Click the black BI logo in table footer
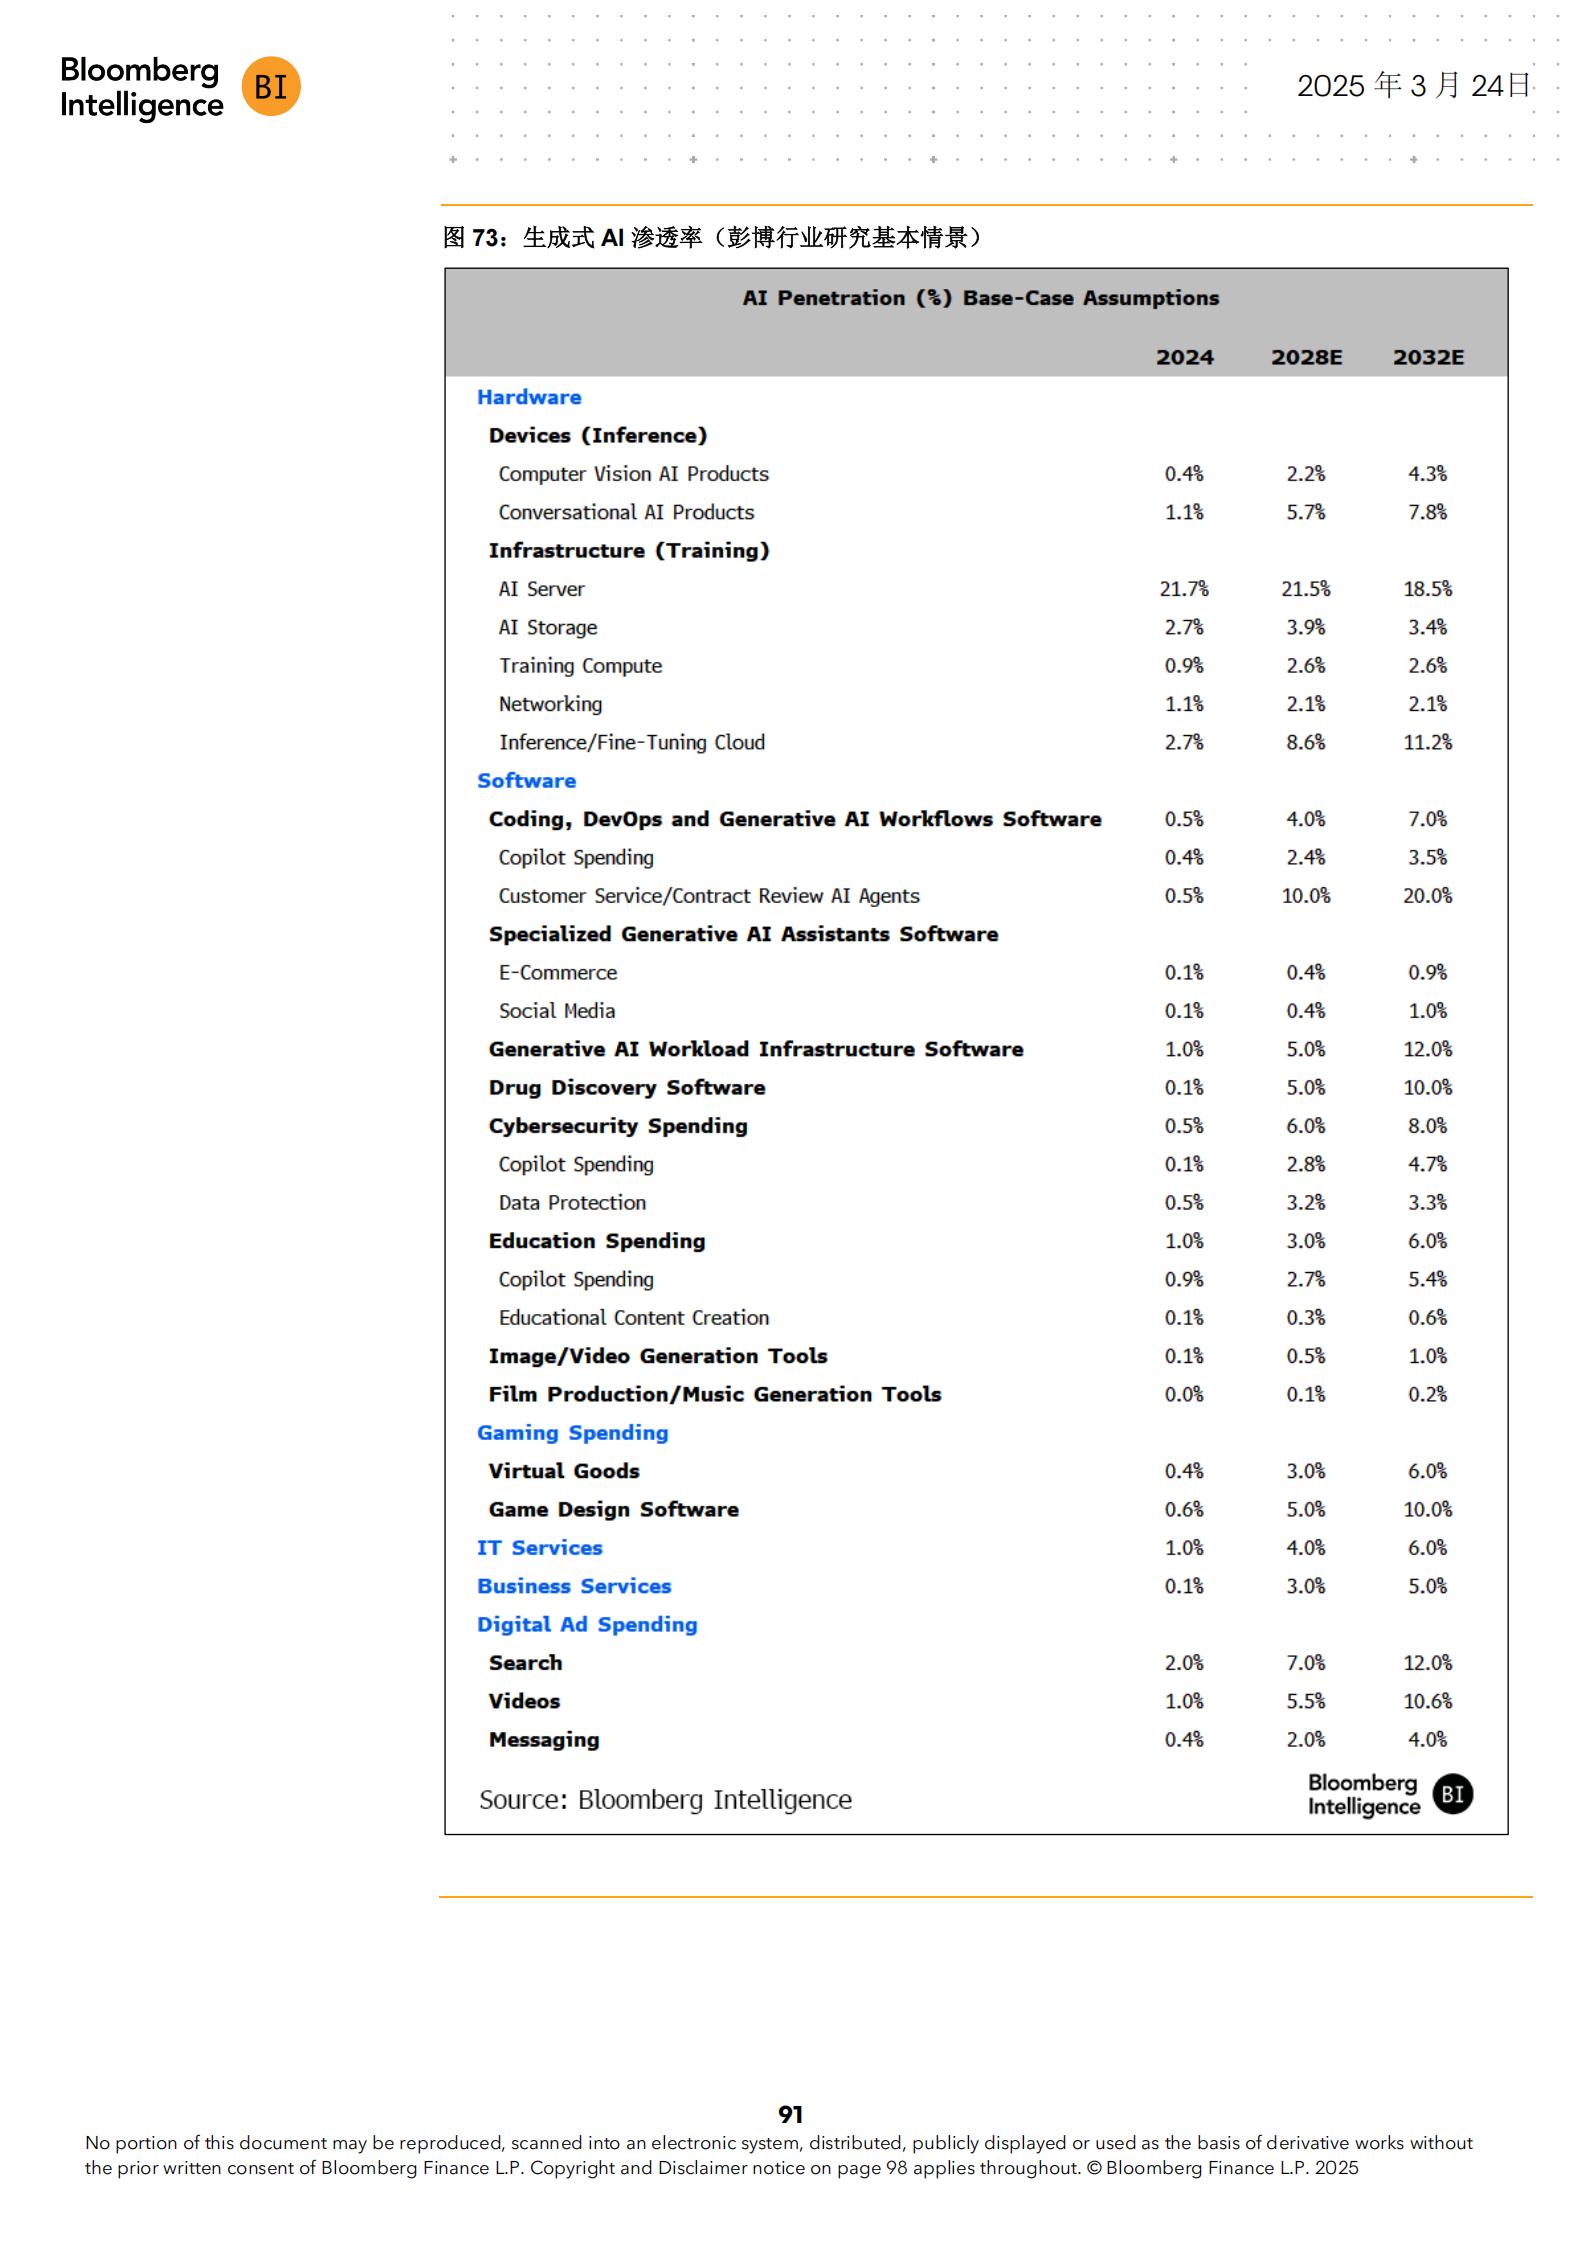The image size is (1588, 2245). 1452,1794
